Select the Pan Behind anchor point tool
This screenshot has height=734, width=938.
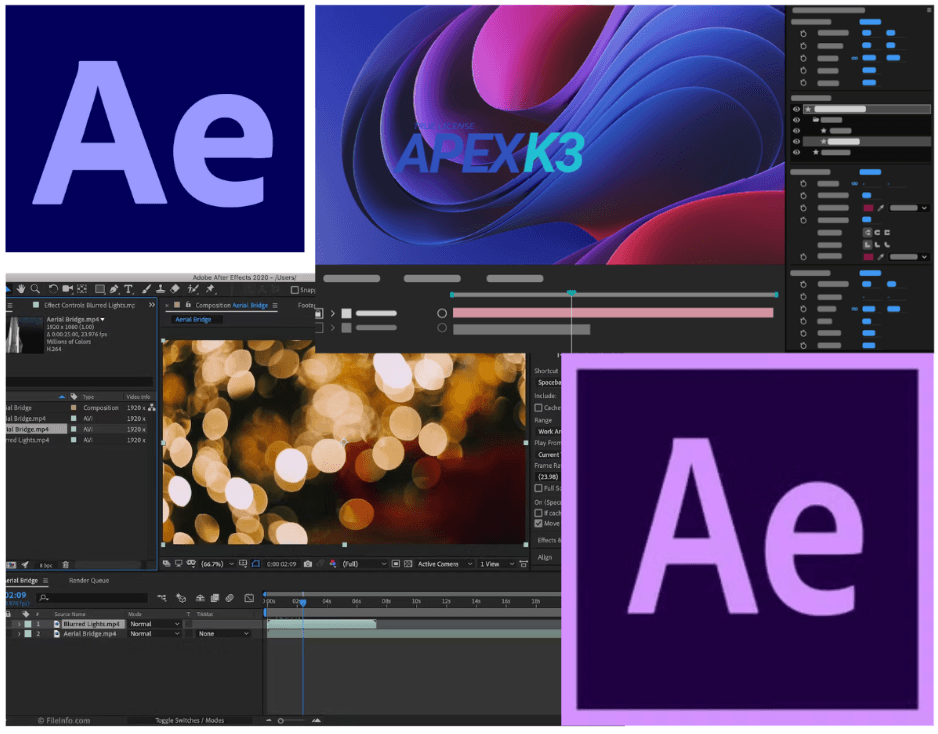[x=82, y=289]
